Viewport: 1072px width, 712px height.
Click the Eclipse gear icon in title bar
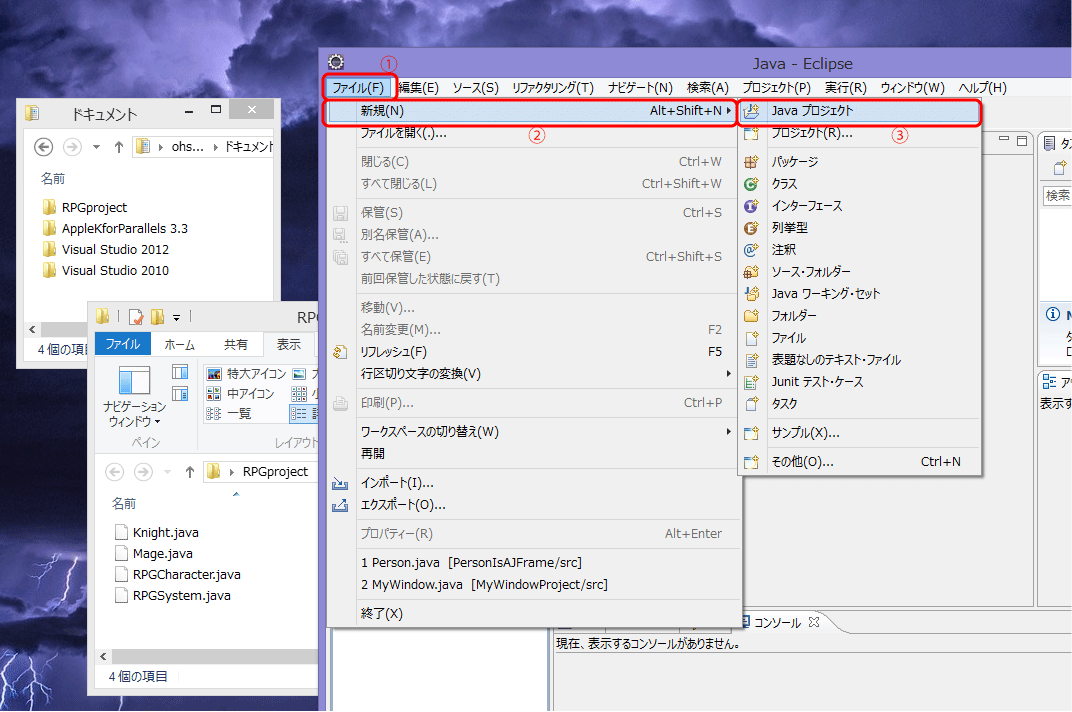(x=336, y=62)
